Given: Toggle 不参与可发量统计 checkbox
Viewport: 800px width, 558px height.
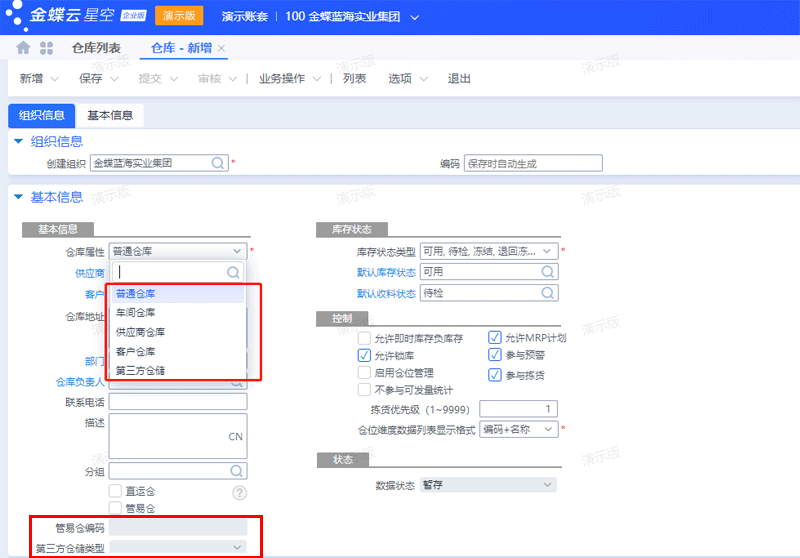Looking at the screenshot, I should [x=364, y=390].
